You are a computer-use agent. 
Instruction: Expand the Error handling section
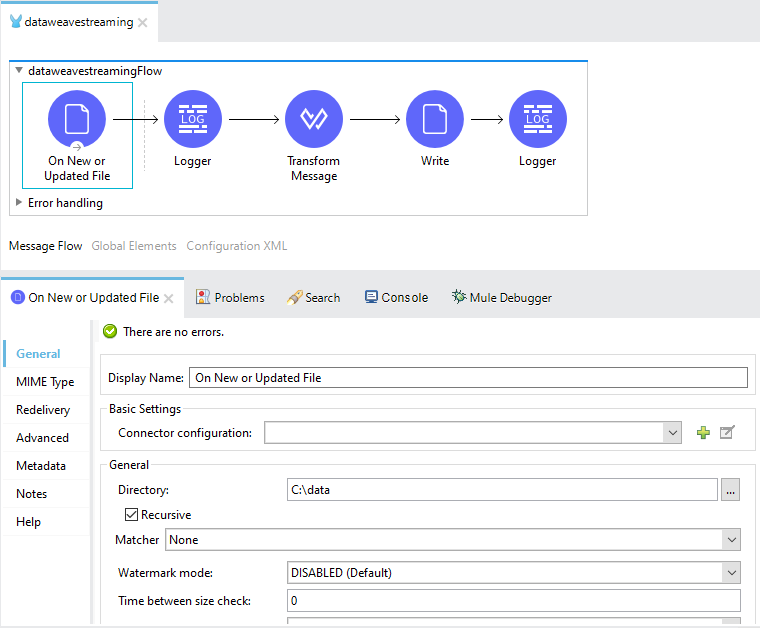tap(19, 202)
